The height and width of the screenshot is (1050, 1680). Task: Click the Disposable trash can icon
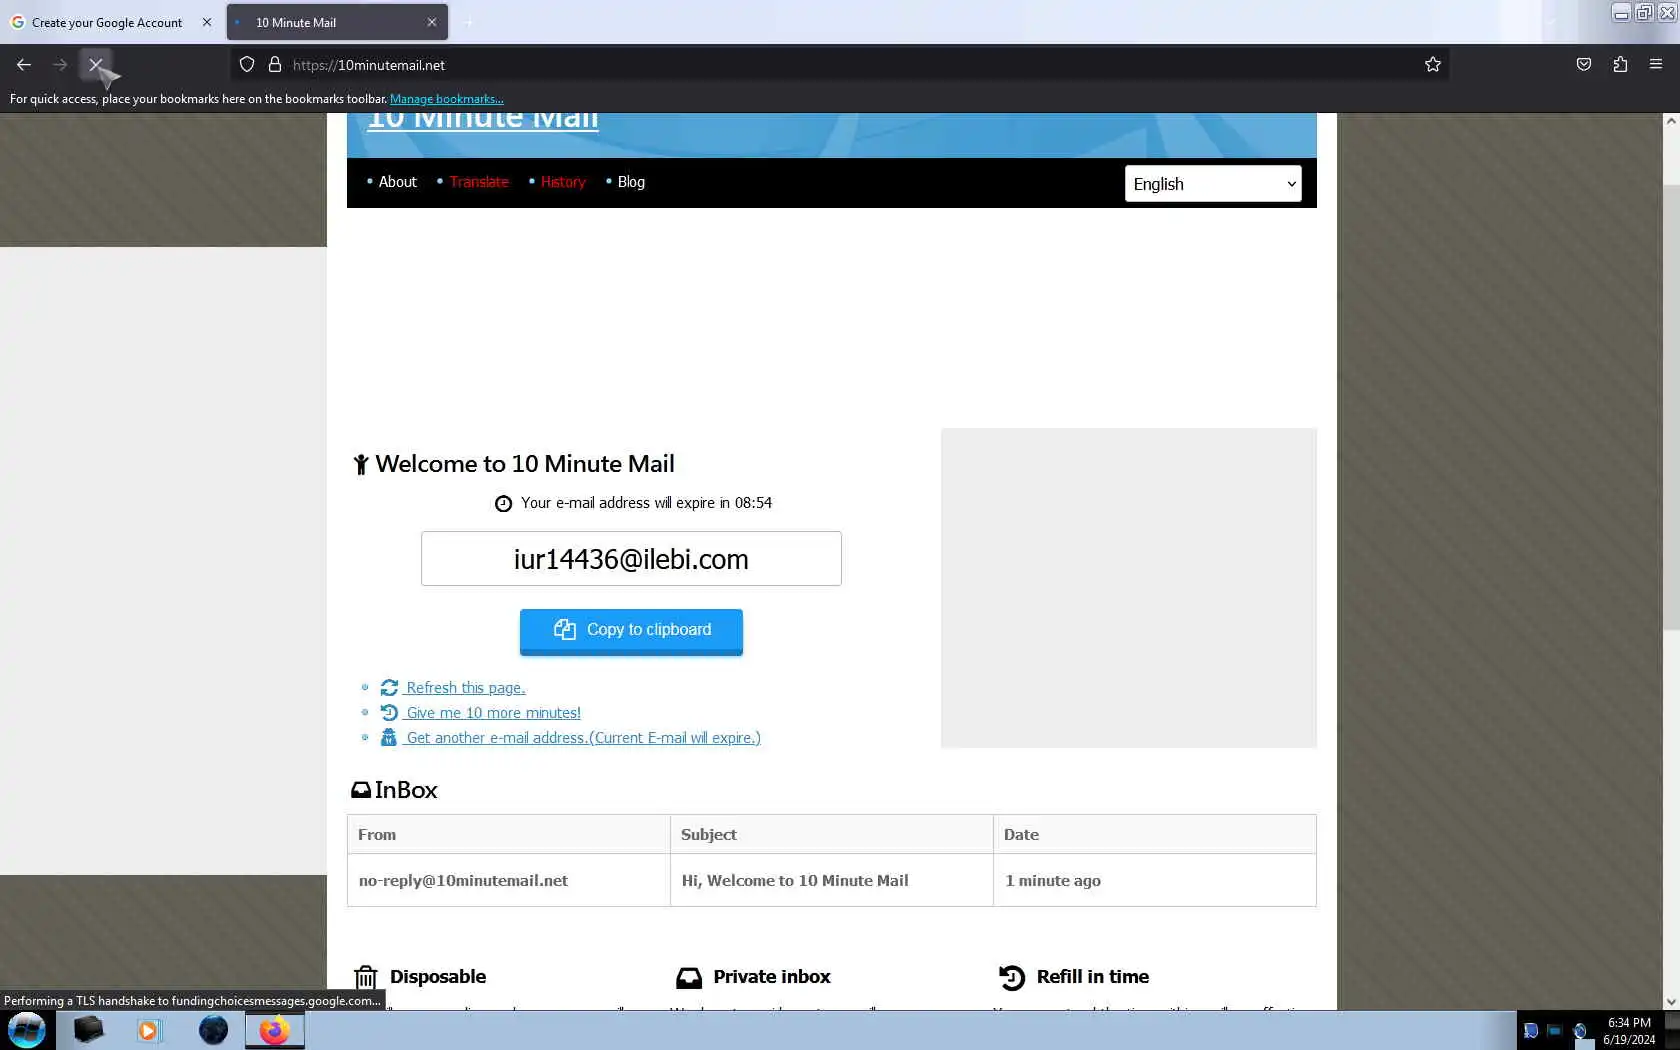(x=366, y=977)
